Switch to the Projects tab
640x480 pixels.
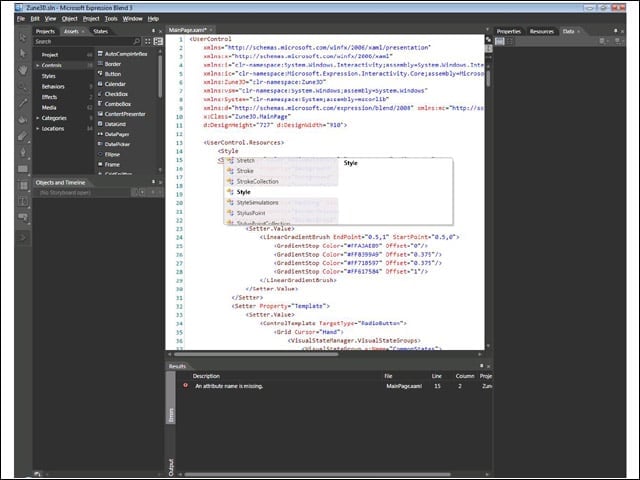[x=45, y=31]
